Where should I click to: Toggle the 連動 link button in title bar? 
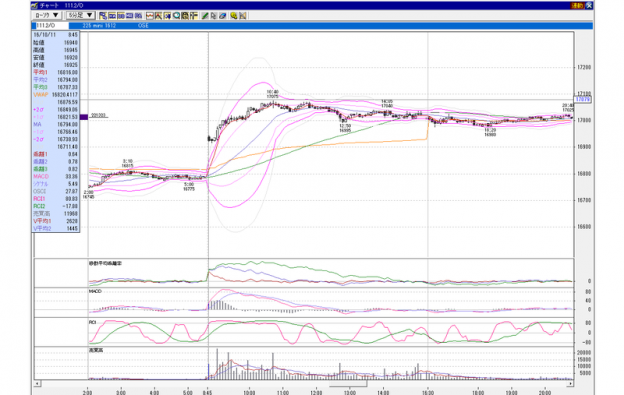[577, 6]
